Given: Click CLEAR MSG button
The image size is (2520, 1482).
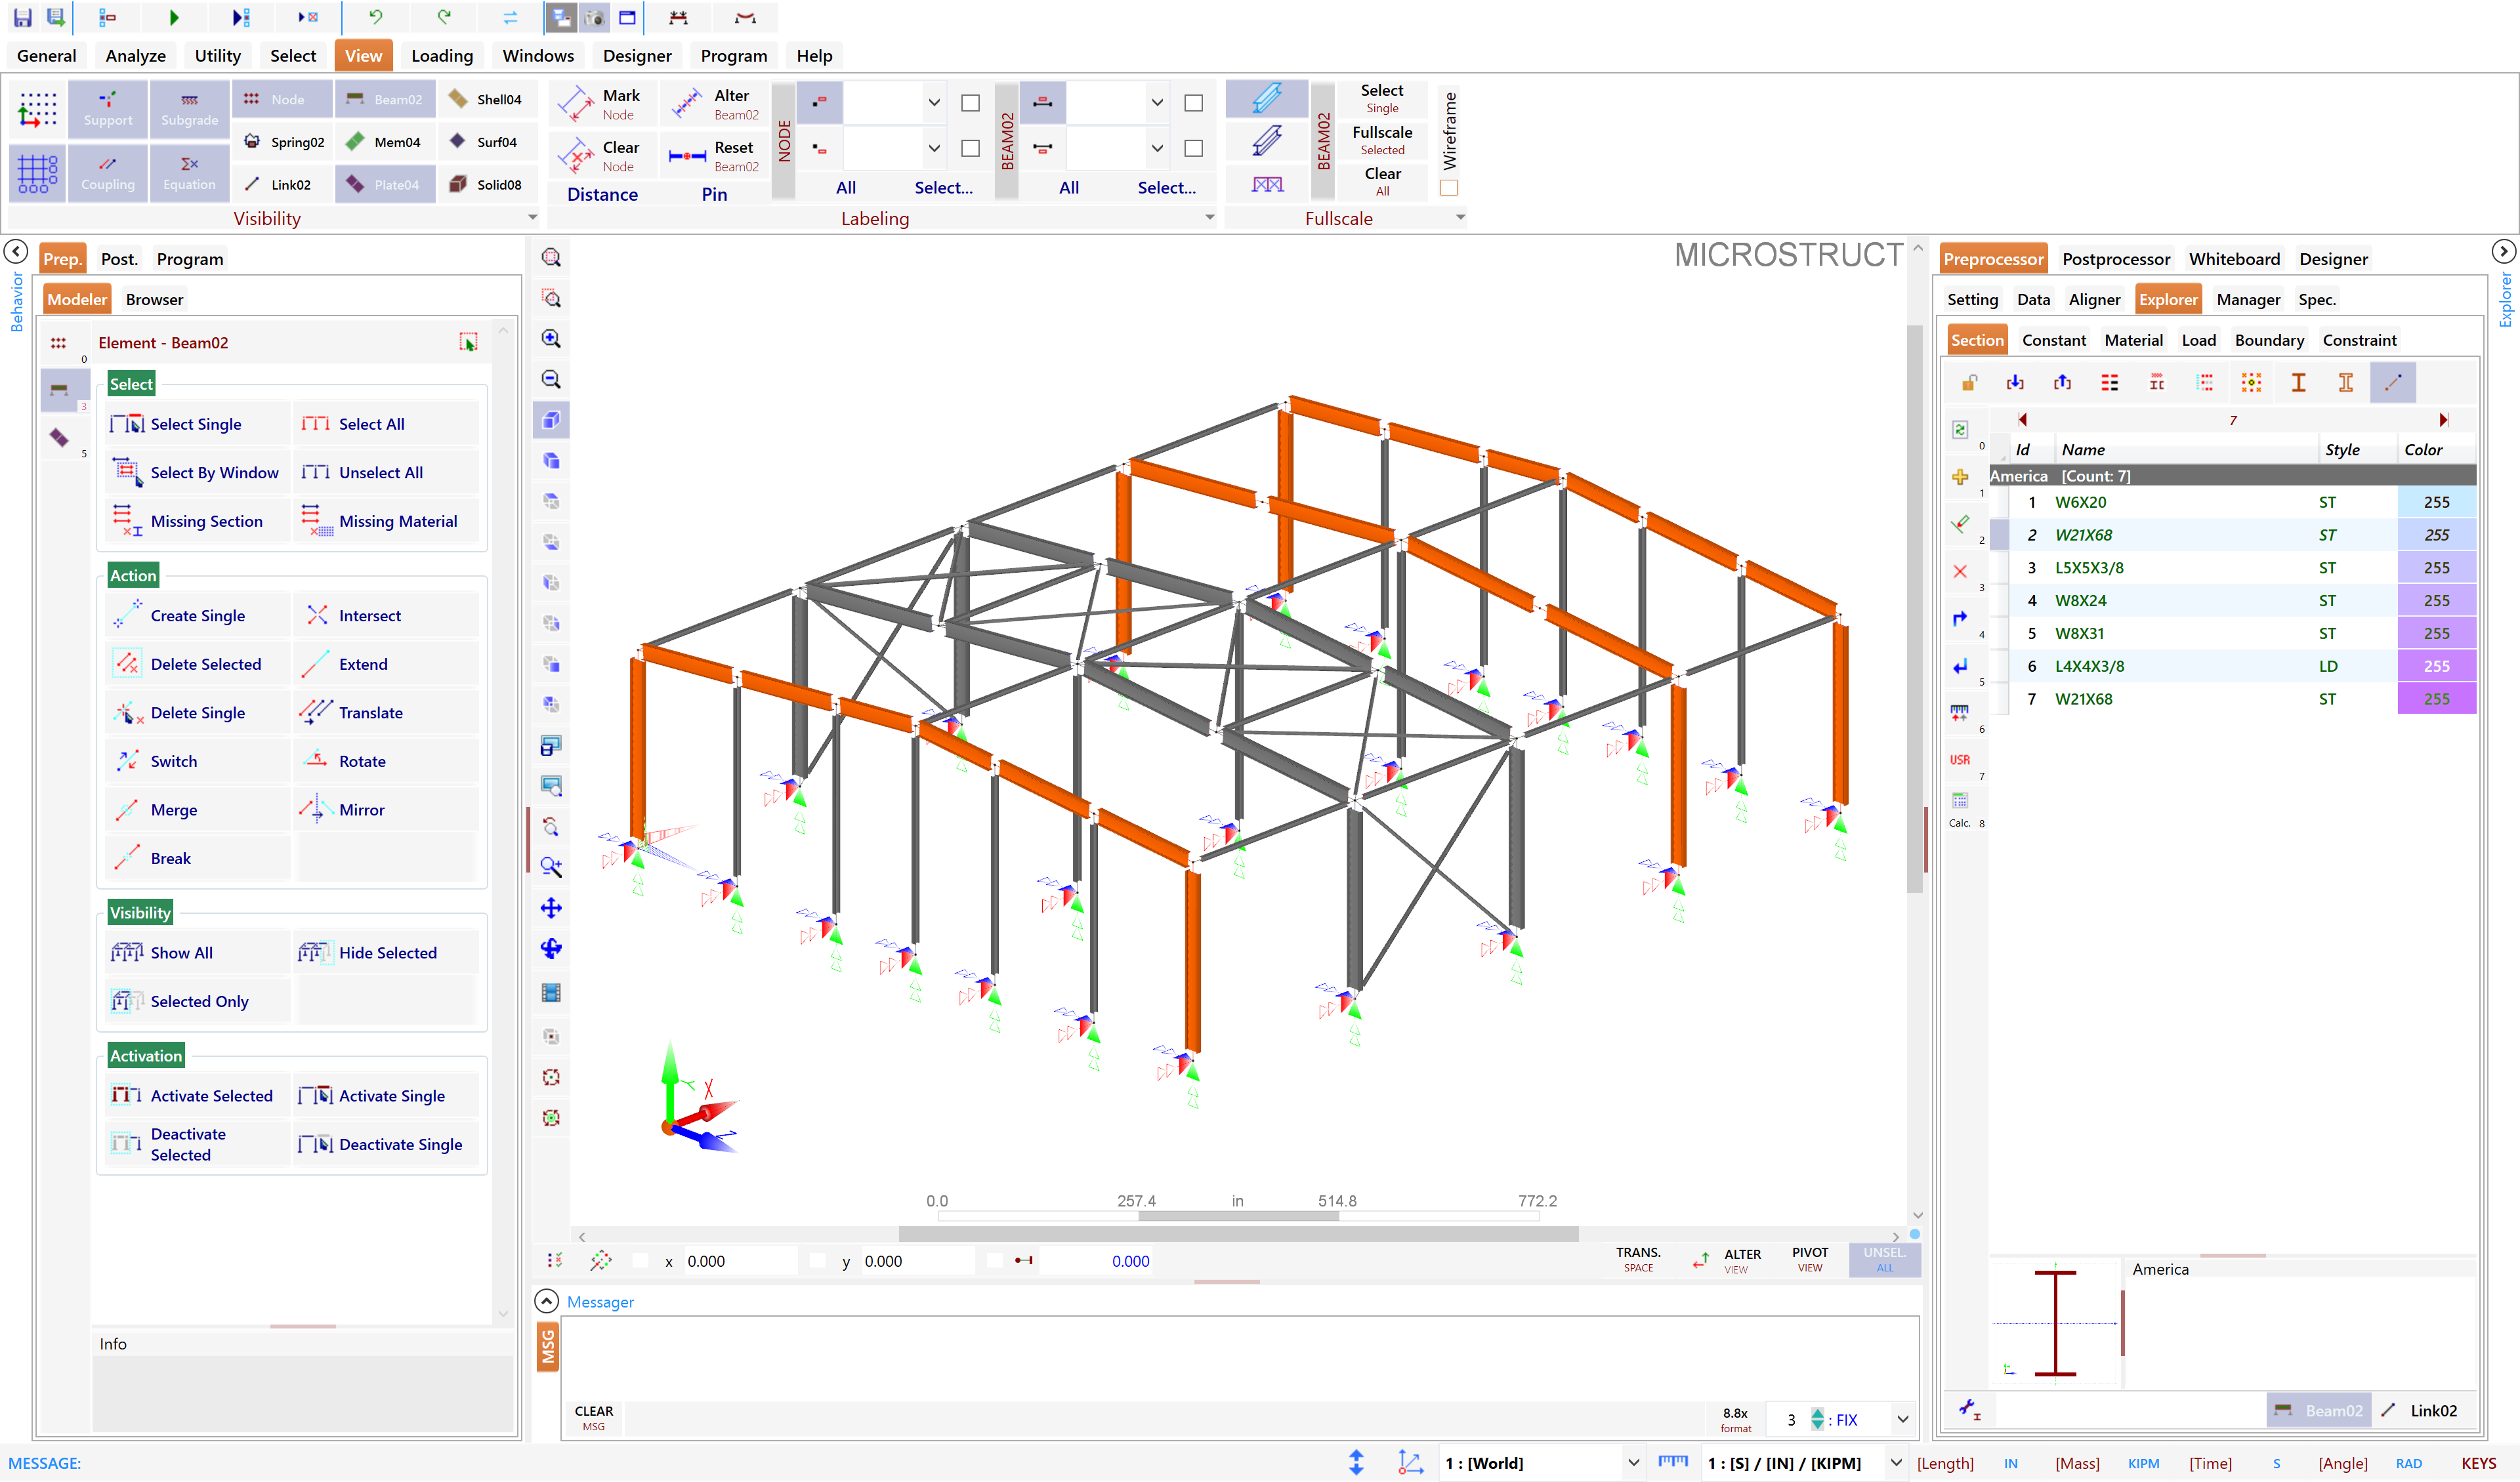Looking at the screenshot, I should click(594, 1418).
